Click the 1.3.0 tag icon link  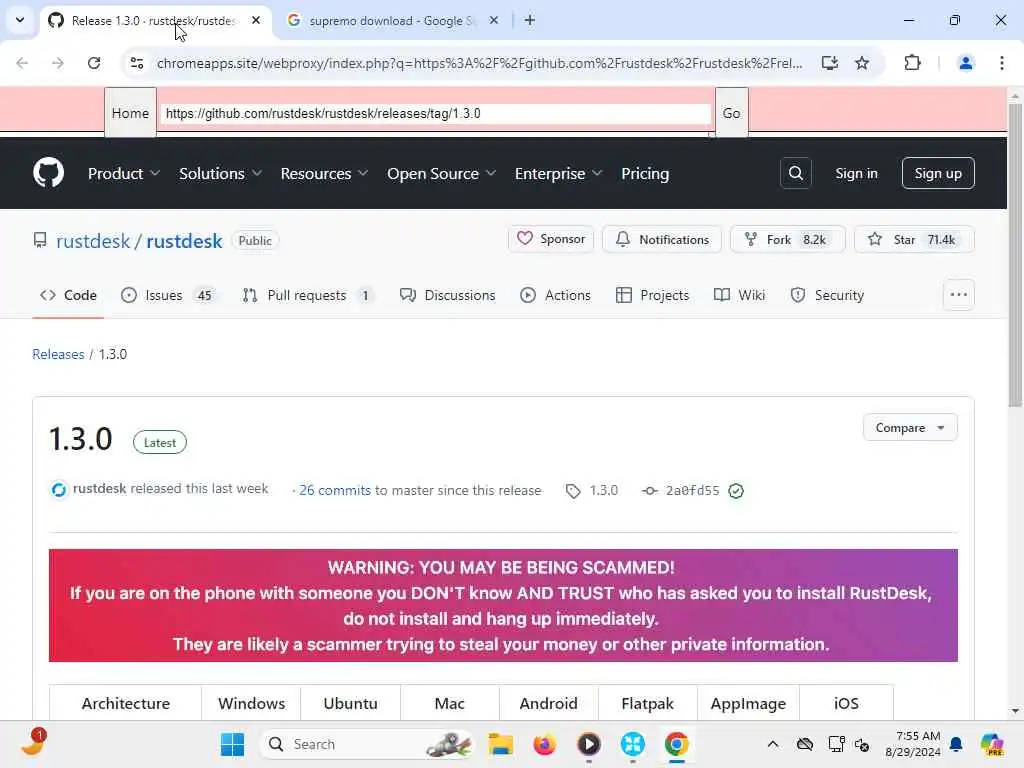[592, 490]
